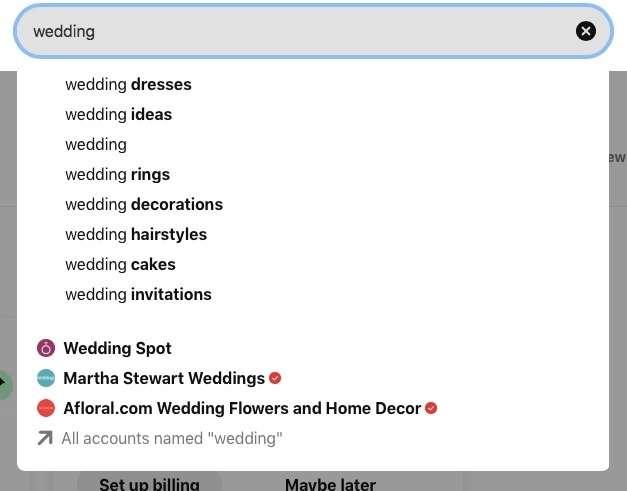Screen dimensions: 627x491
Task: Clear the search field with X icon
Action: point(586,31)
